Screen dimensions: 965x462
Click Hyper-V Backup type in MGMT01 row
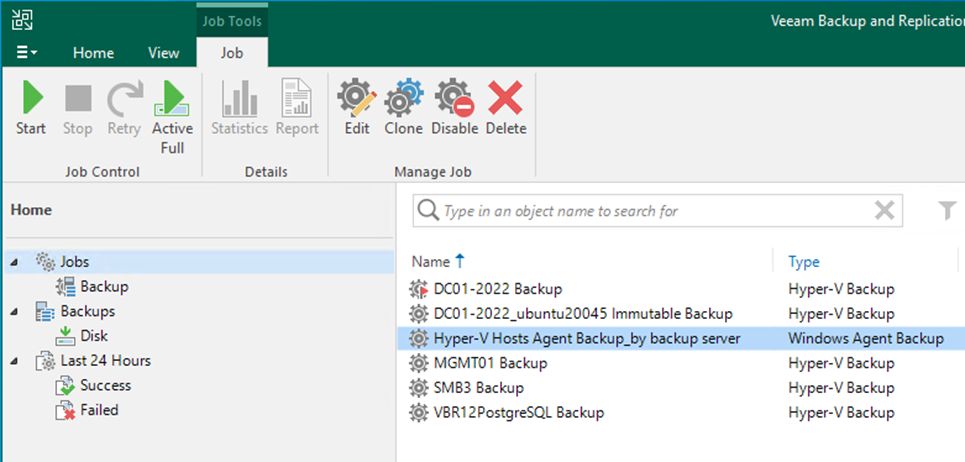[841, 363]
